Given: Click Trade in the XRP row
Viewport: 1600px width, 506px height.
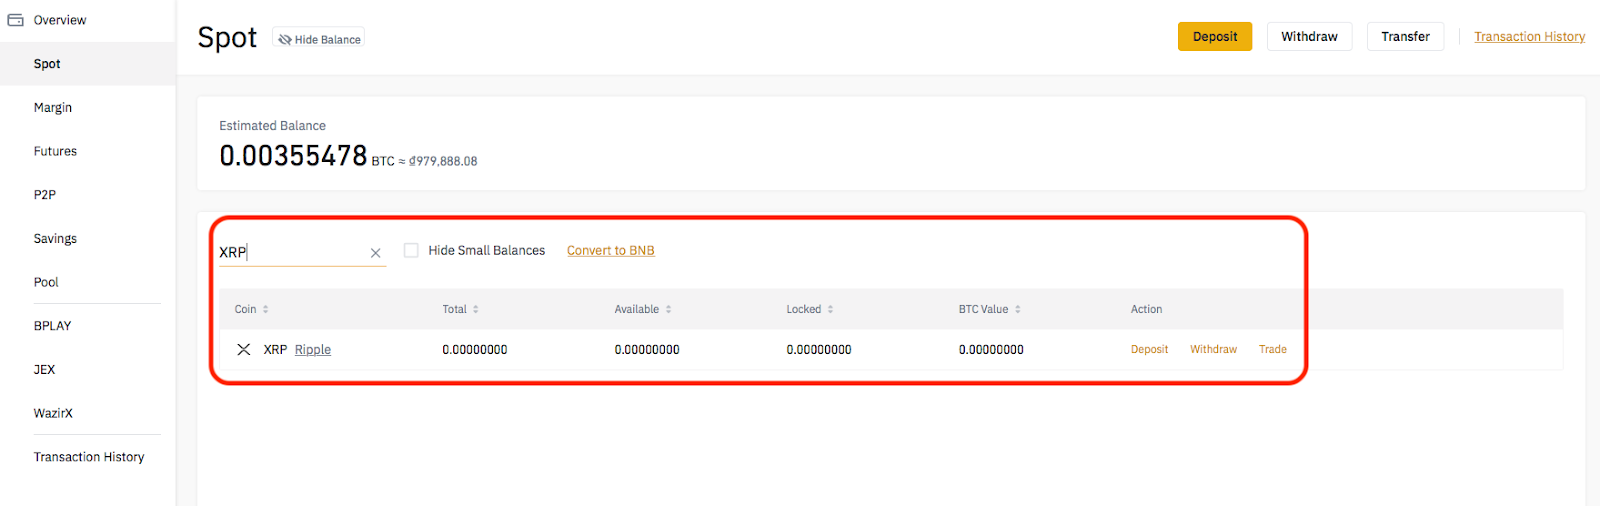Looking at the screenshot, I should pyautogui.click(x=1272, y=350).
